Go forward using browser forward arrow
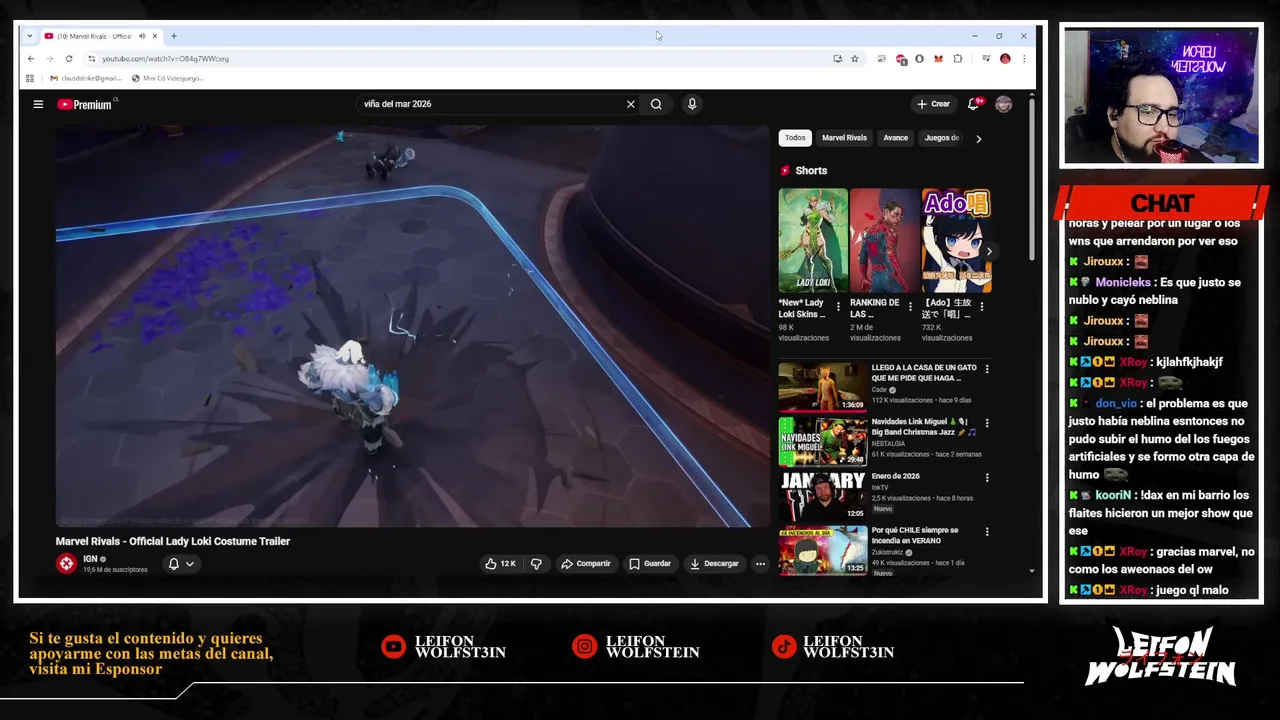 (49, 59)
